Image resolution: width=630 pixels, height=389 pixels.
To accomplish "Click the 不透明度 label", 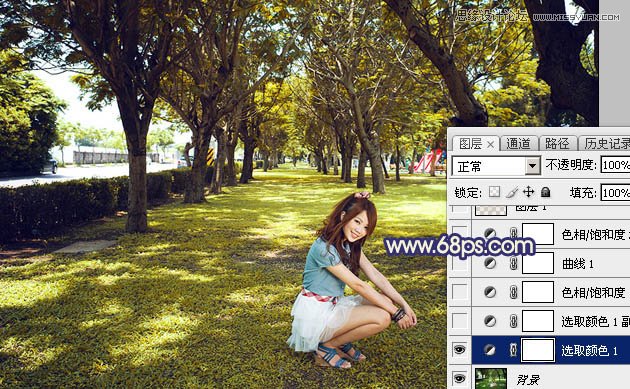I will [x=570, y=165].
